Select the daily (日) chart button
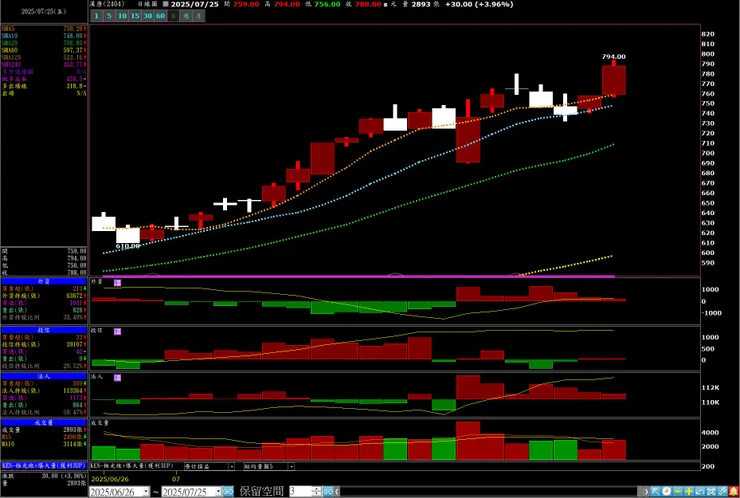The height and width of the screenshot is (498, 740). (173, 16)
